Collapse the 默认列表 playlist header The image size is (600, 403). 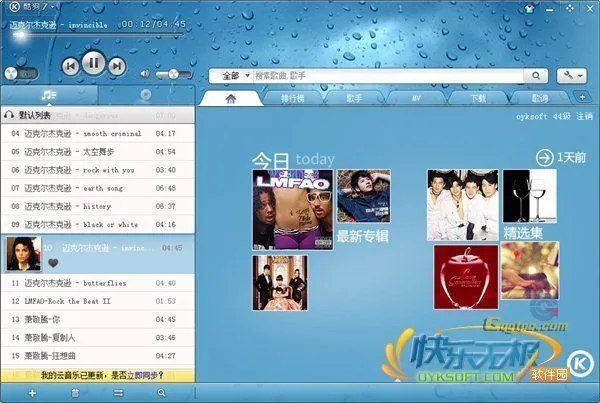coord(98,115)
